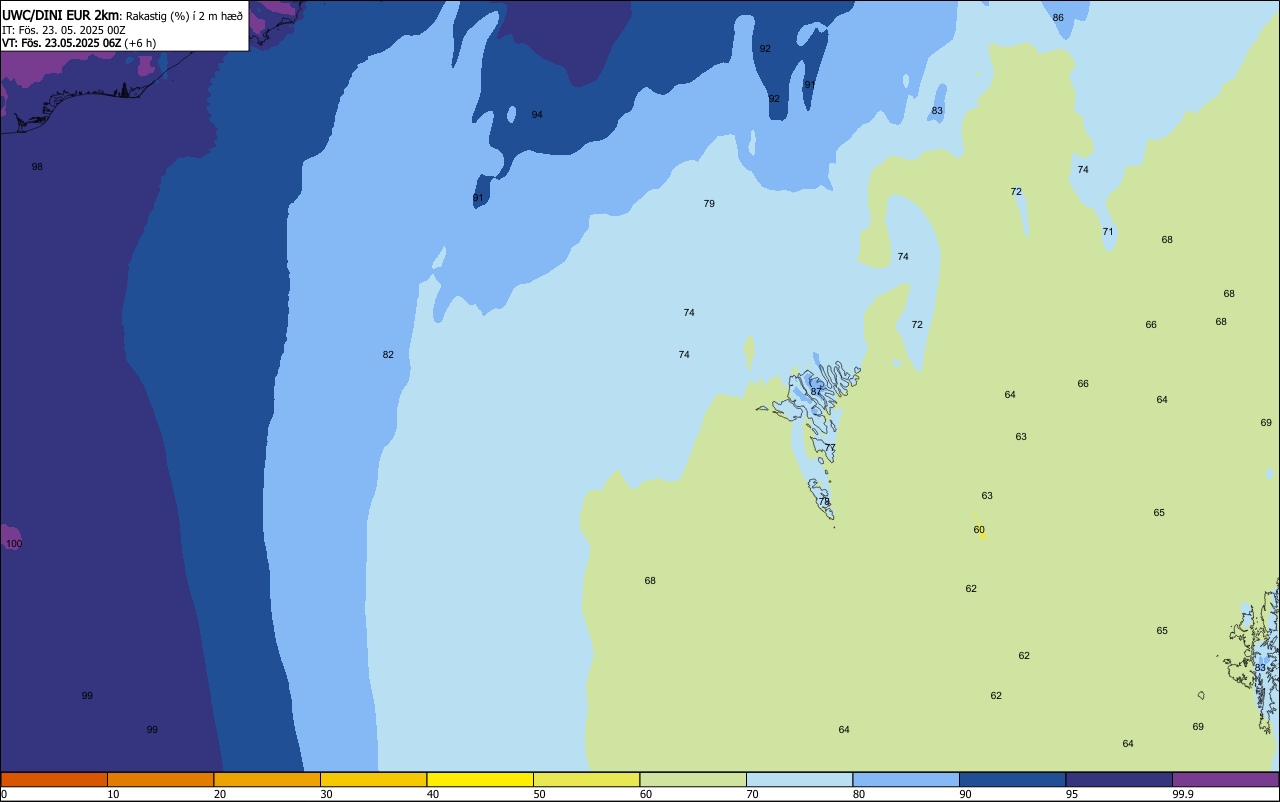Click the humidity value 79 on the map

click(709, 204)
